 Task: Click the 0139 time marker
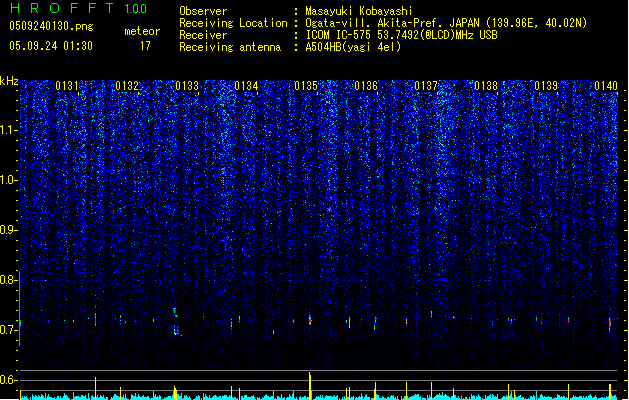click(x=546, y=86)
